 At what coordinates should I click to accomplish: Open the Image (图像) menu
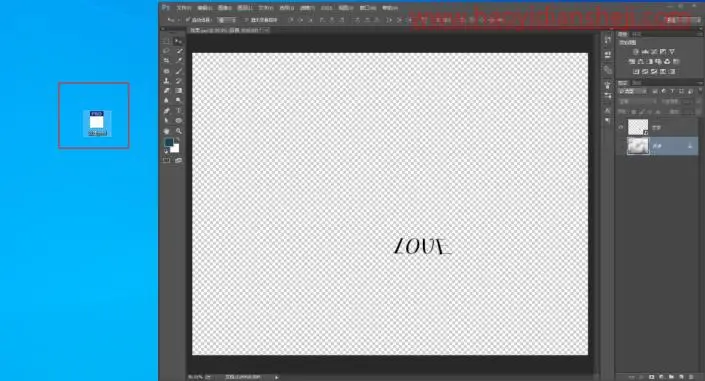(224, 8)
